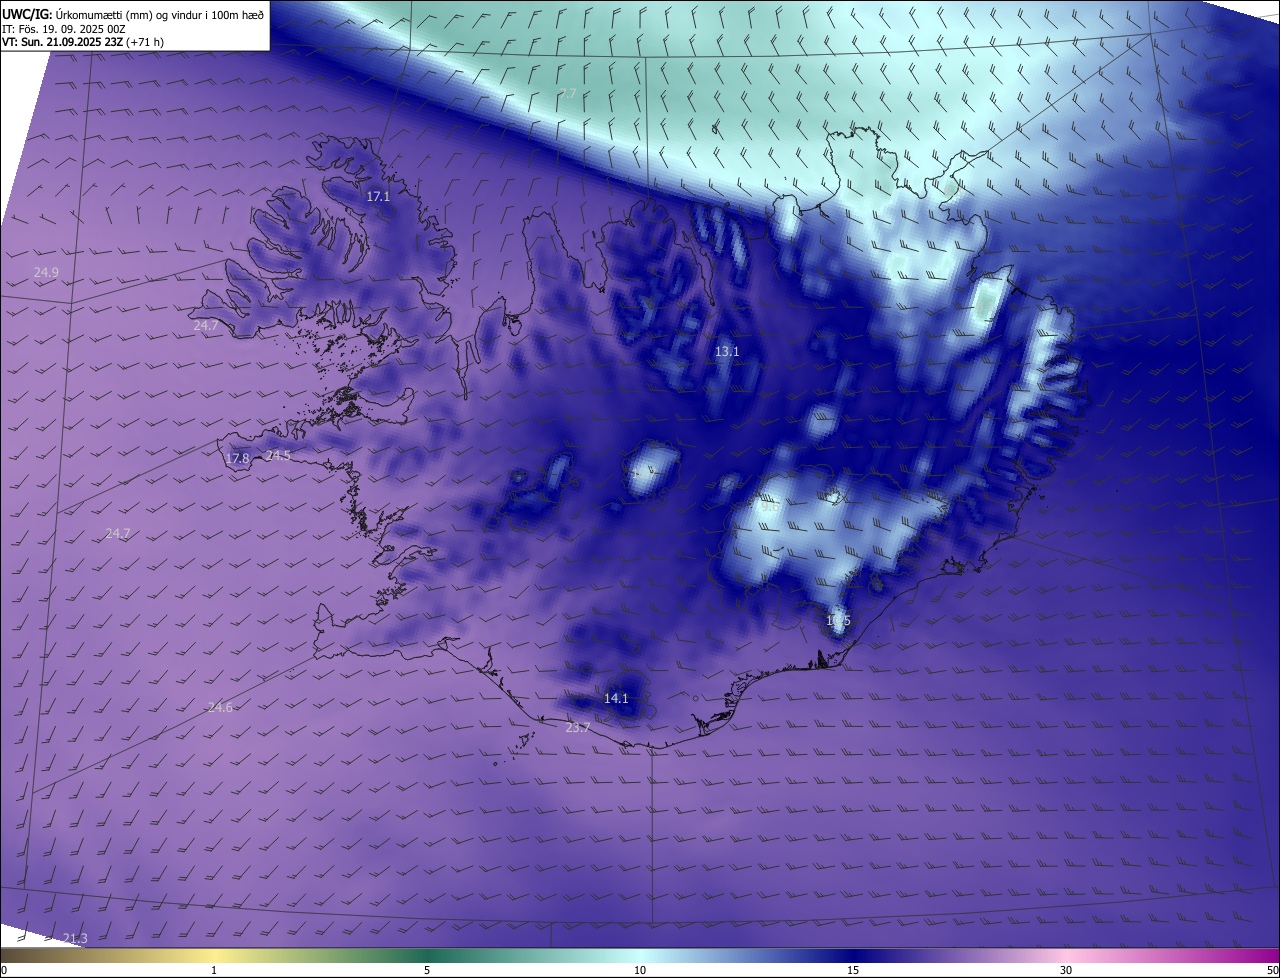1280x978 pixels.
Task: Click the color scale tick labeled 50
Action: [x=1272, y=970]
